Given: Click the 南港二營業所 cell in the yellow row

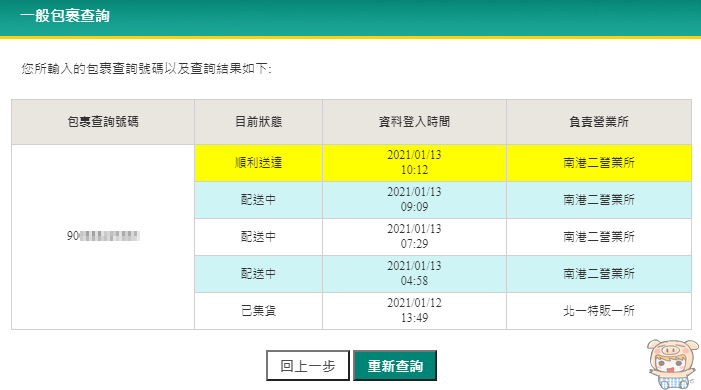Looking at the screenshot, I should (599, 163).
